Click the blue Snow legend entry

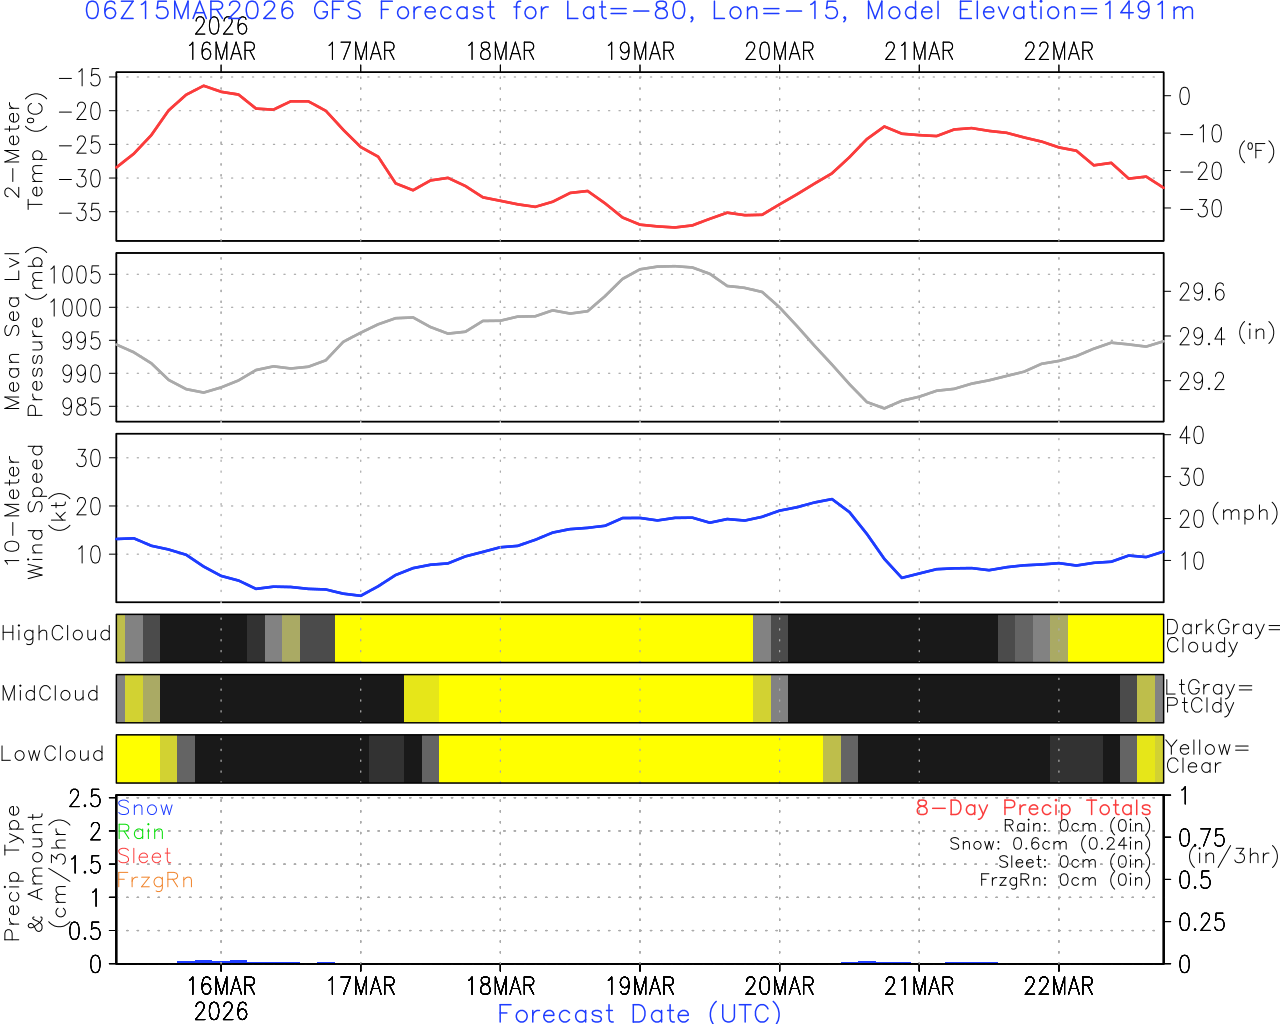(x=145, y=808)
